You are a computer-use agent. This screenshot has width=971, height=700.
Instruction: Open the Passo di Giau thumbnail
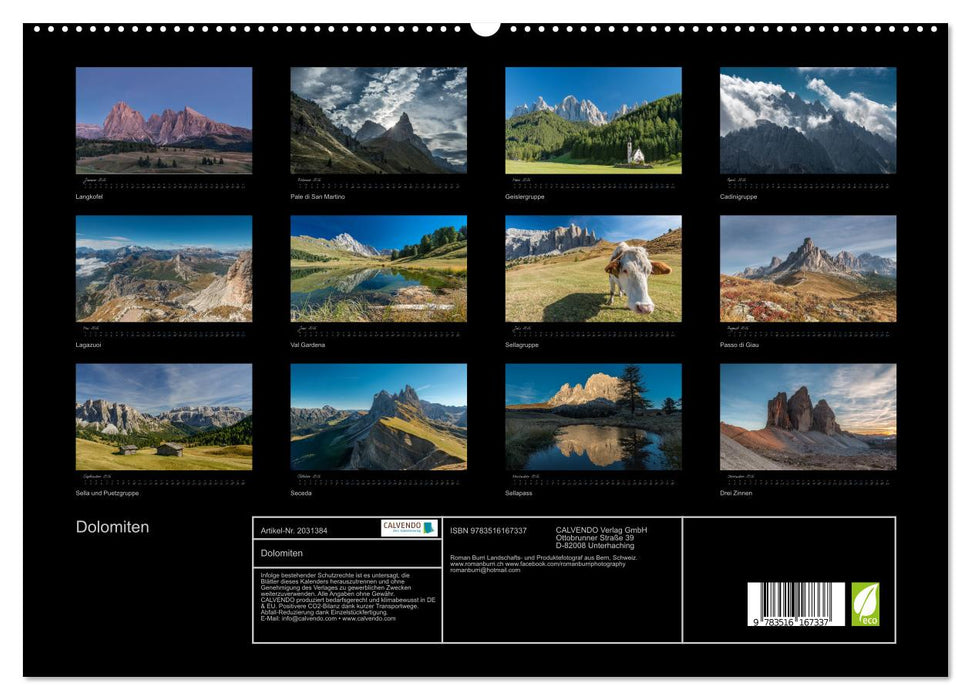808,272
